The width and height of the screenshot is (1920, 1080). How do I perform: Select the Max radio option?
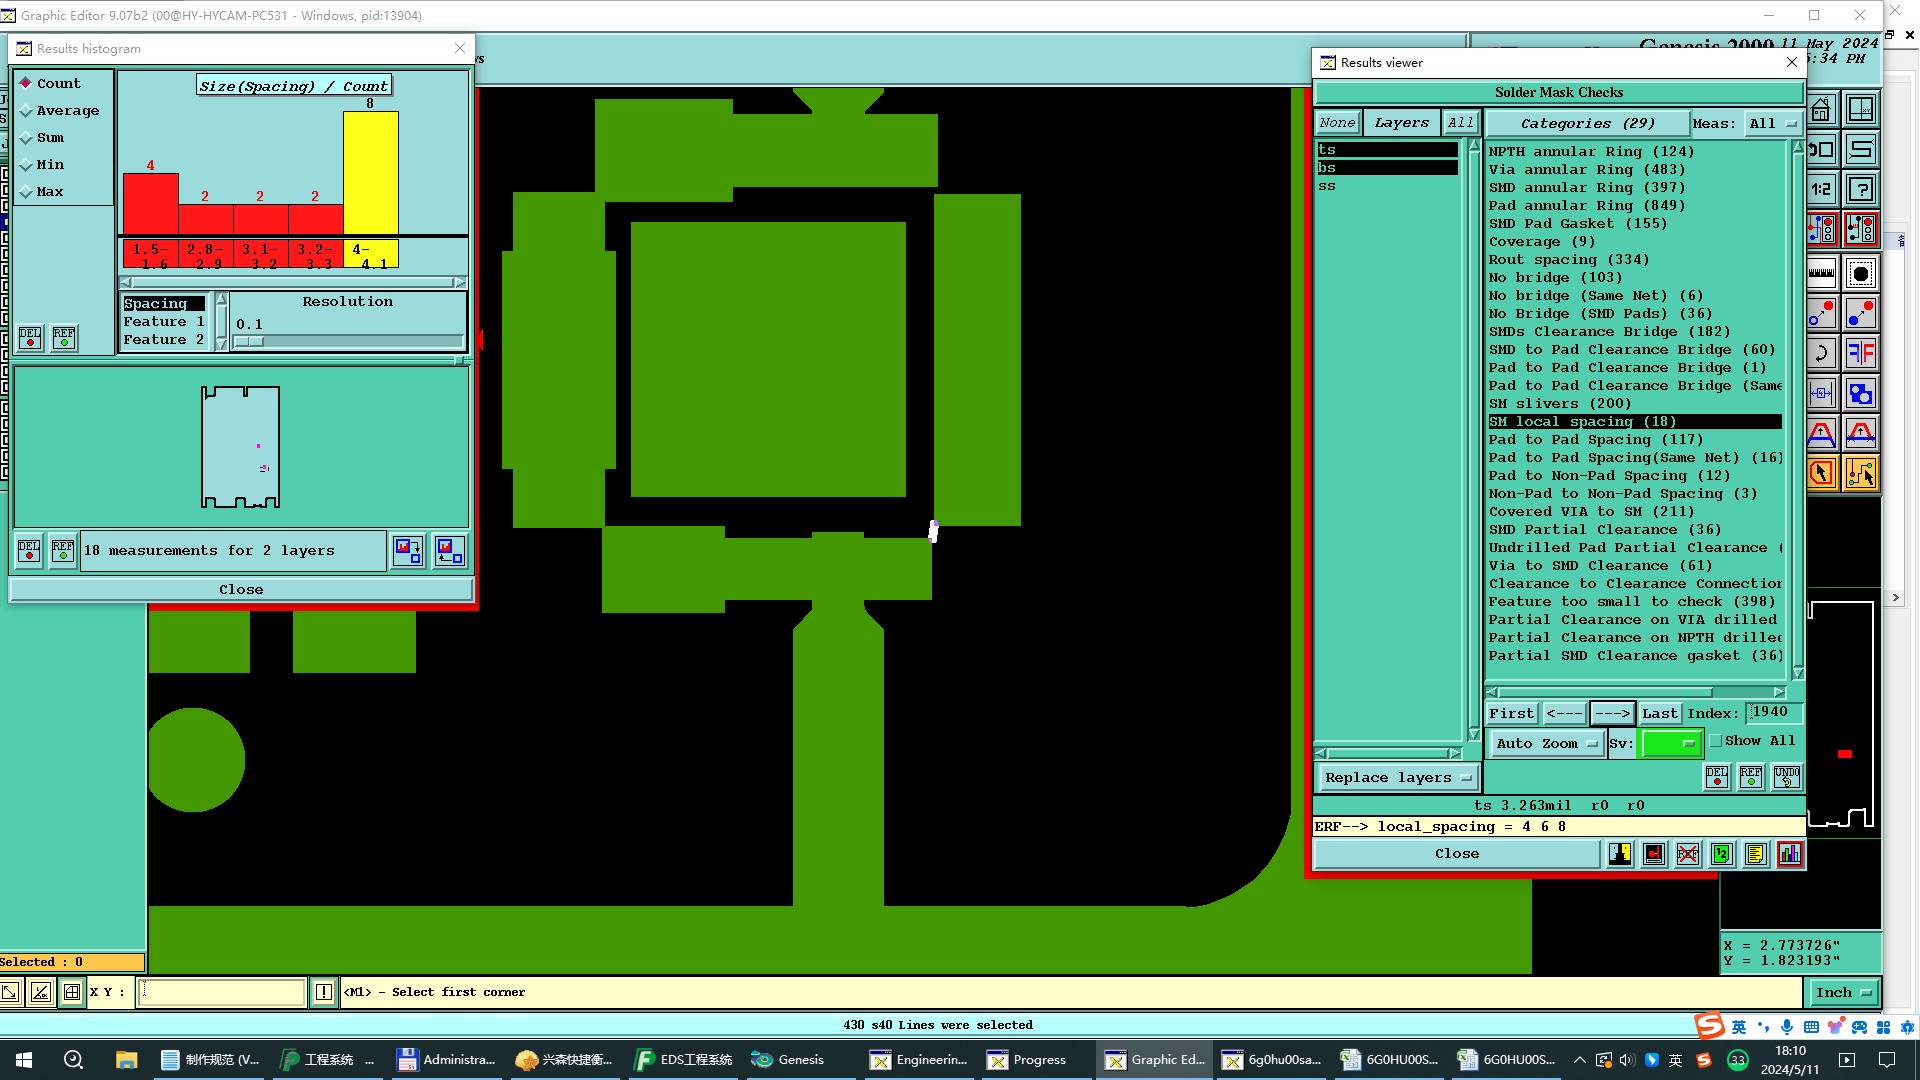point(27,192)
